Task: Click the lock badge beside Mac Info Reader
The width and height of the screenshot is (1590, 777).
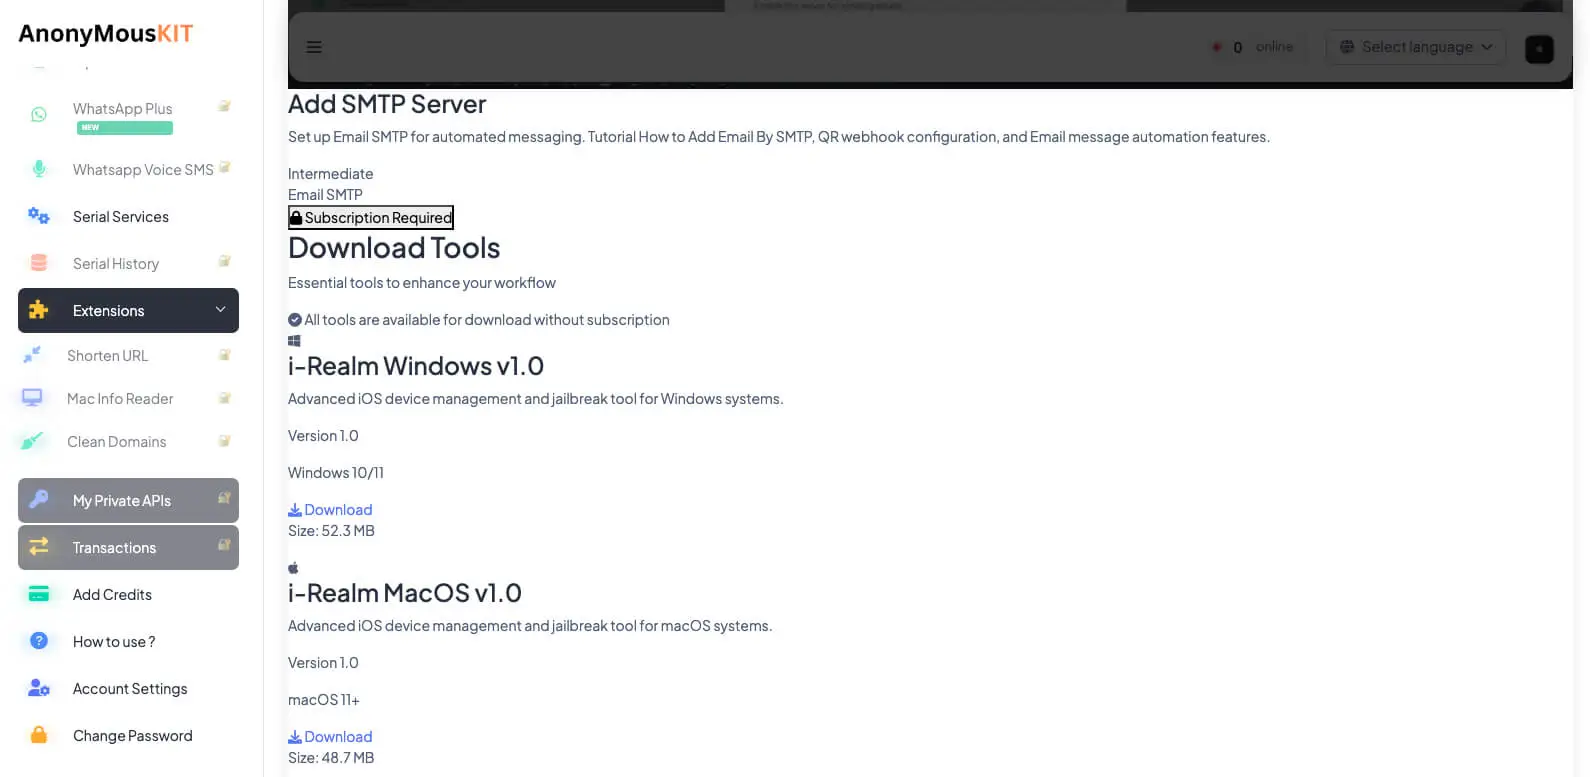Action: coord(225,398)
